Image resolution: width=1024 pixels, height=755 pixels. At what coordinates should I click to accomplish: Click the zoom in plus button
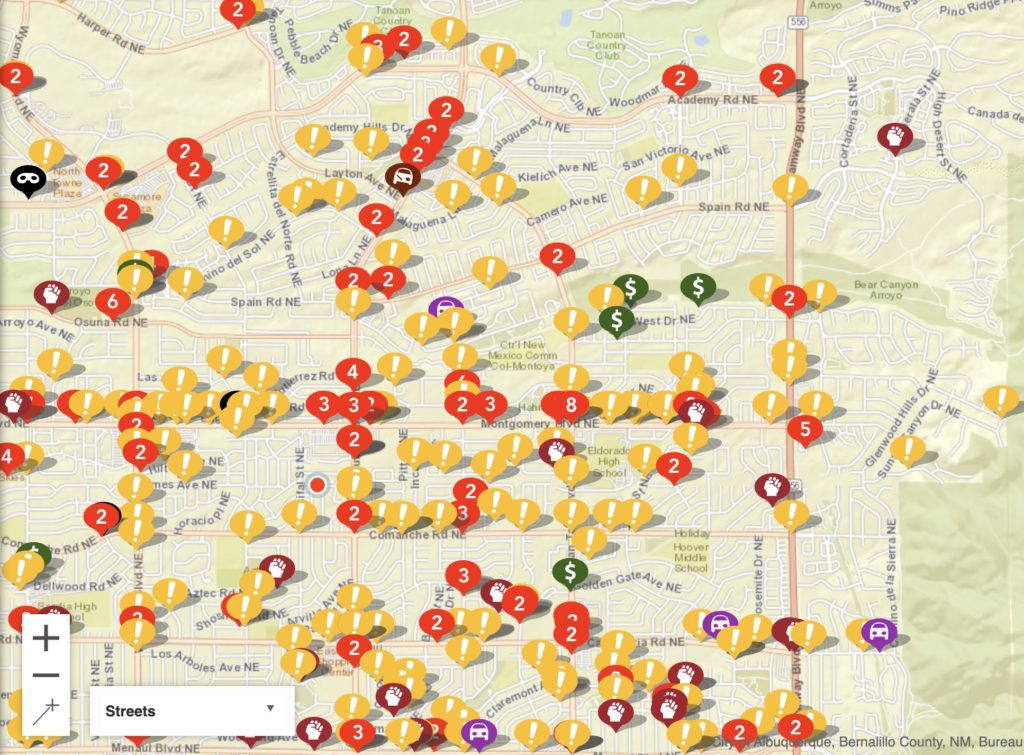click(46, 637)
